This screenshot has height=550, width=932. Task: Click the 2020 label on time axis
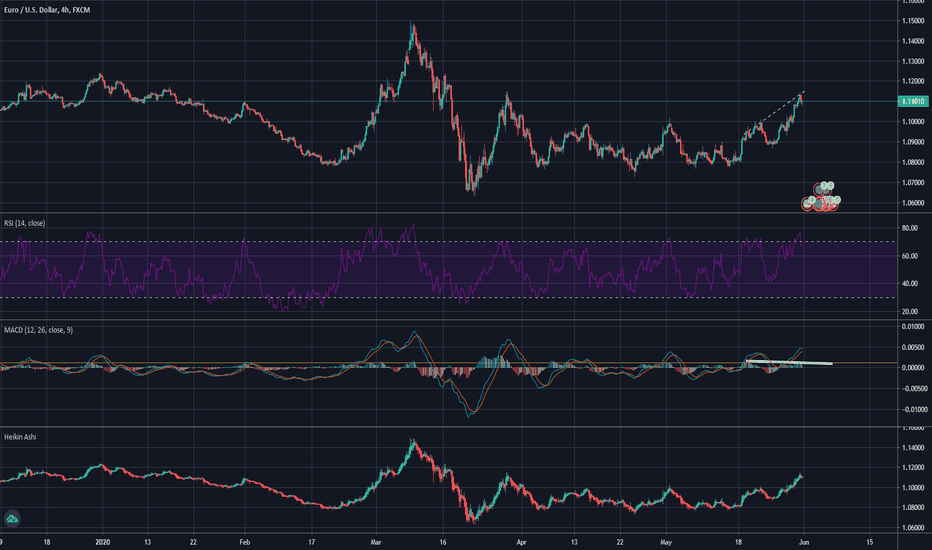[103, 542]
